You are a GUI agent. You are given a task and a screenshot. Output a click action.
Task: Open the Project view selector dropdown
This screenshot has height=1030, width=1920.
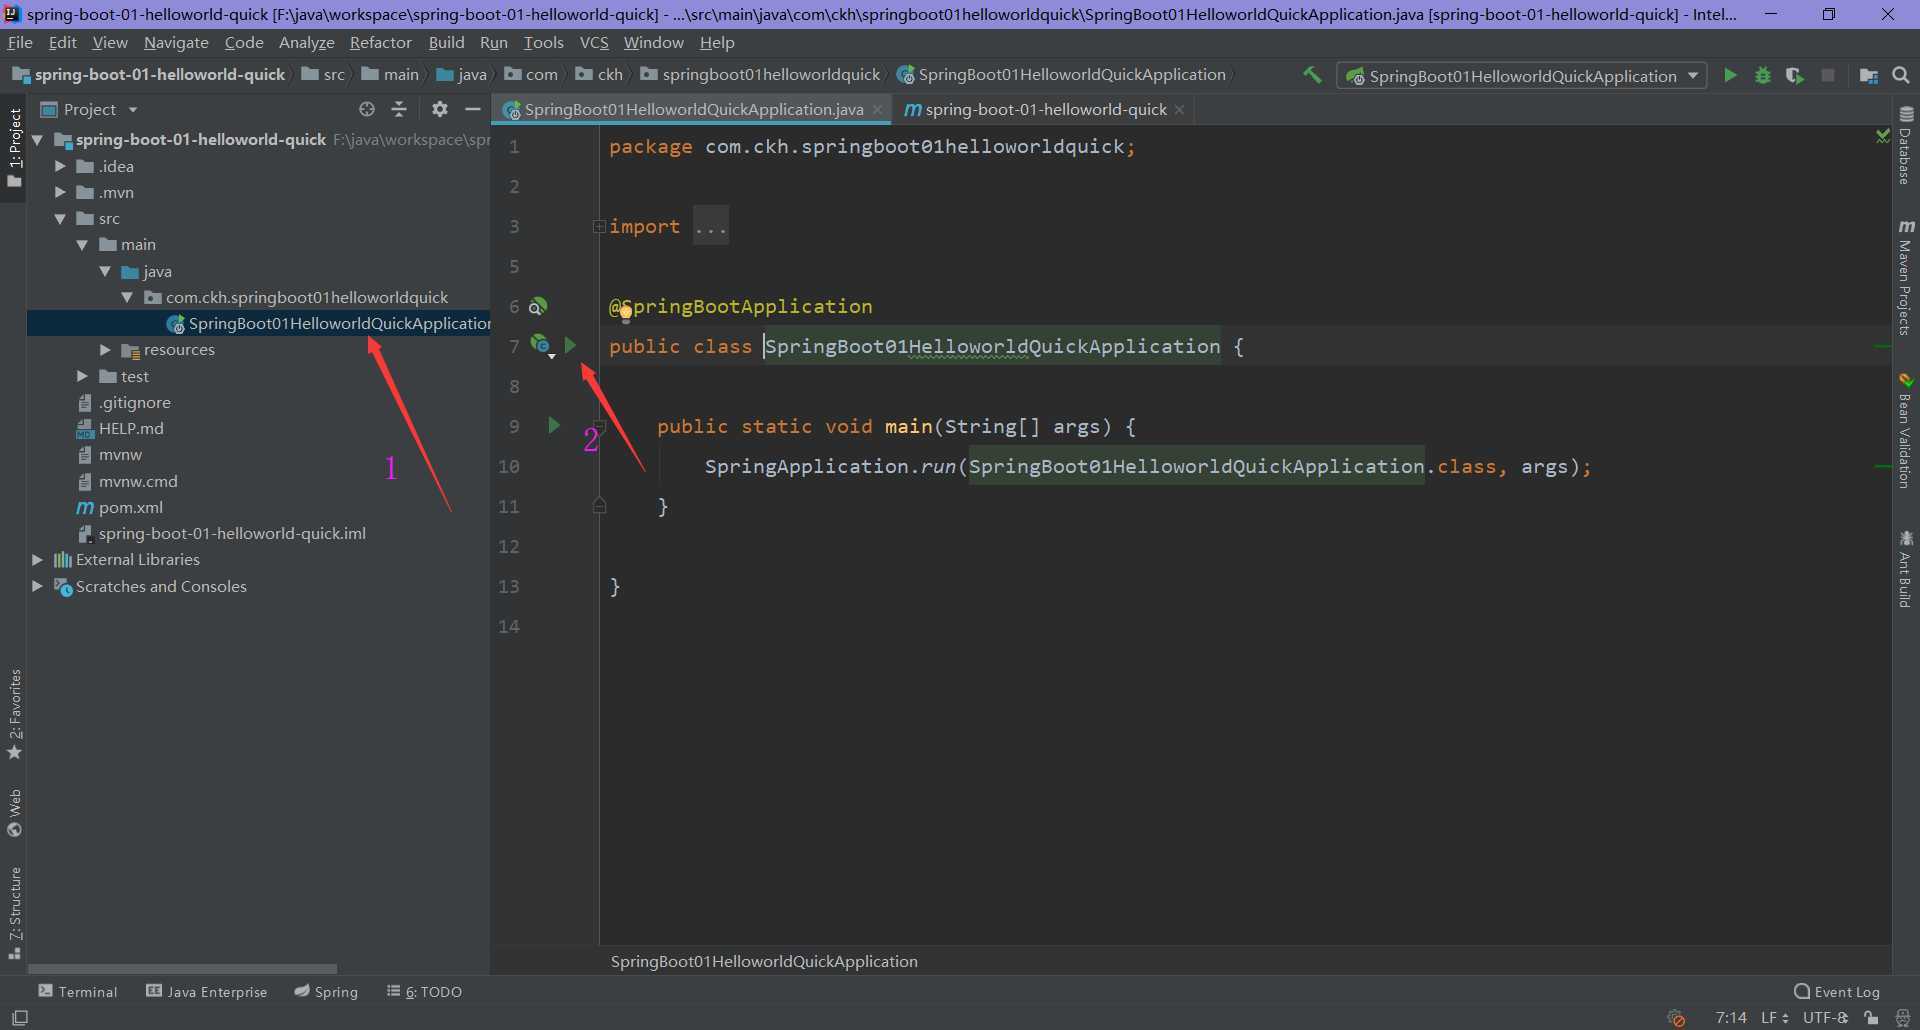coord(89,109)
